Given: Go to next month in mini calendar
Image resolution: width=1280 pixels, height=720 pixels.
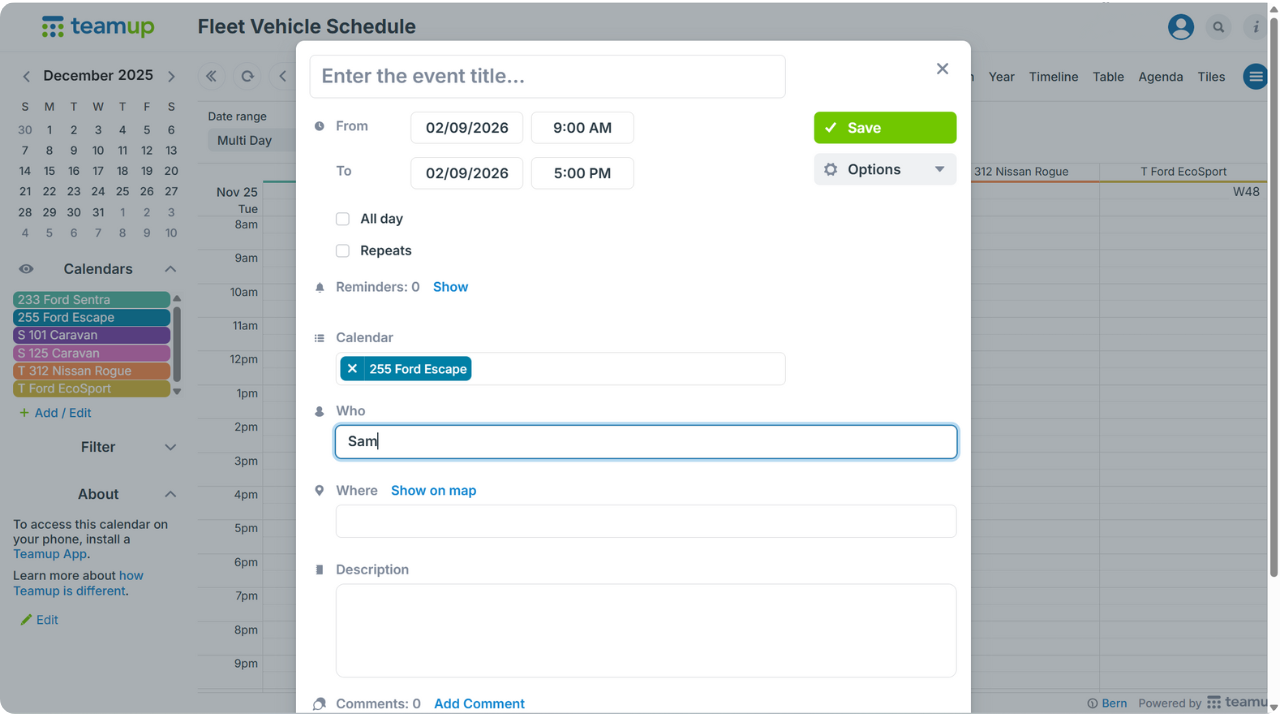Looking at the screenshot, I should point(171,76).
